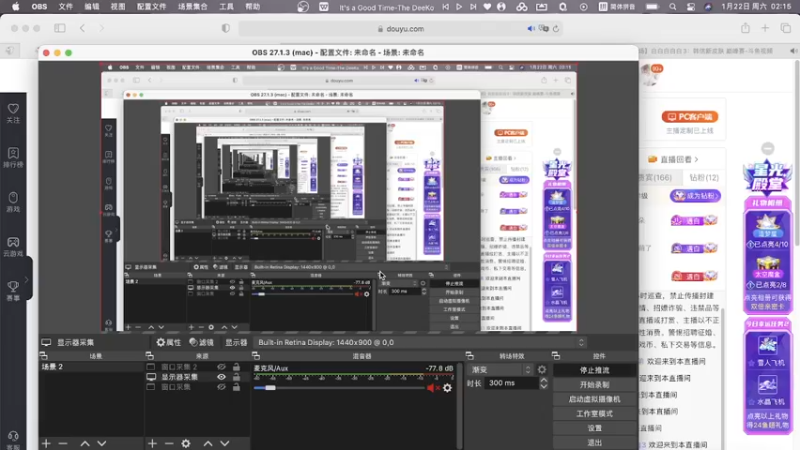Move the scene up in the list
Viewport: 800px width, 450px height.
pyautogui.click(x=85, y=443)
